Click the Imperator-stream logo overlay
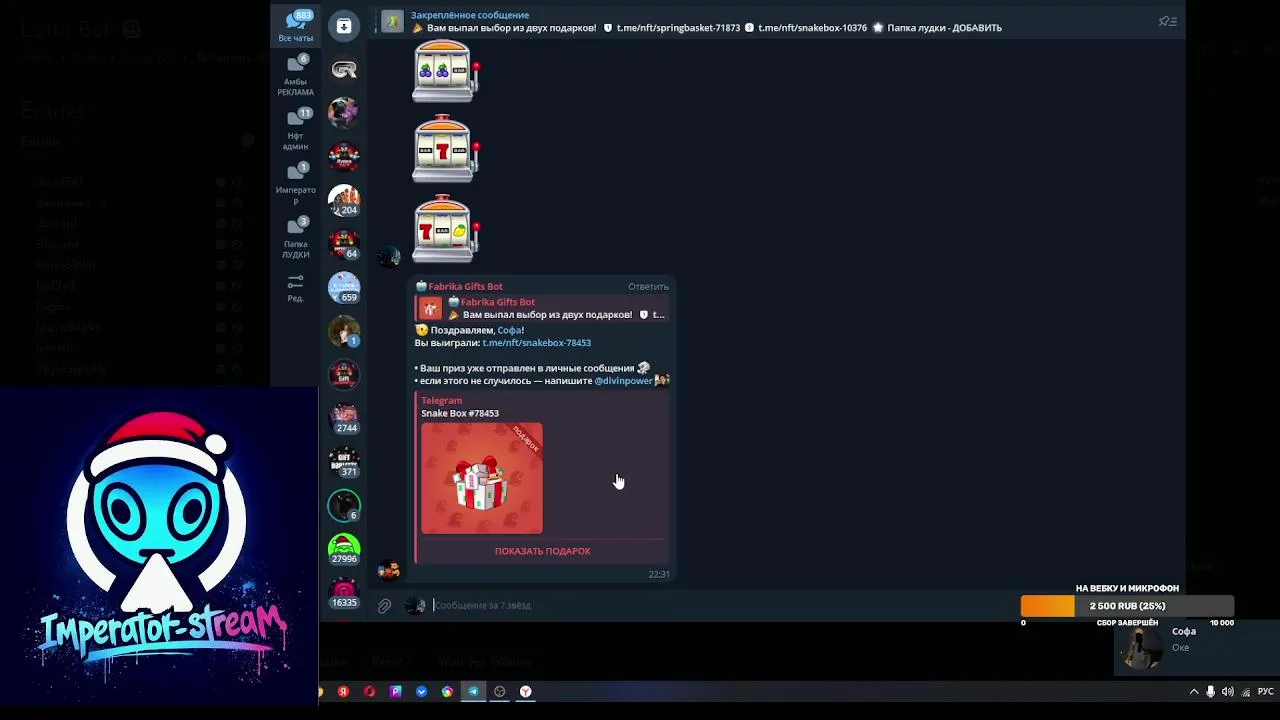The image size is (1280, 720). [160, 545]
